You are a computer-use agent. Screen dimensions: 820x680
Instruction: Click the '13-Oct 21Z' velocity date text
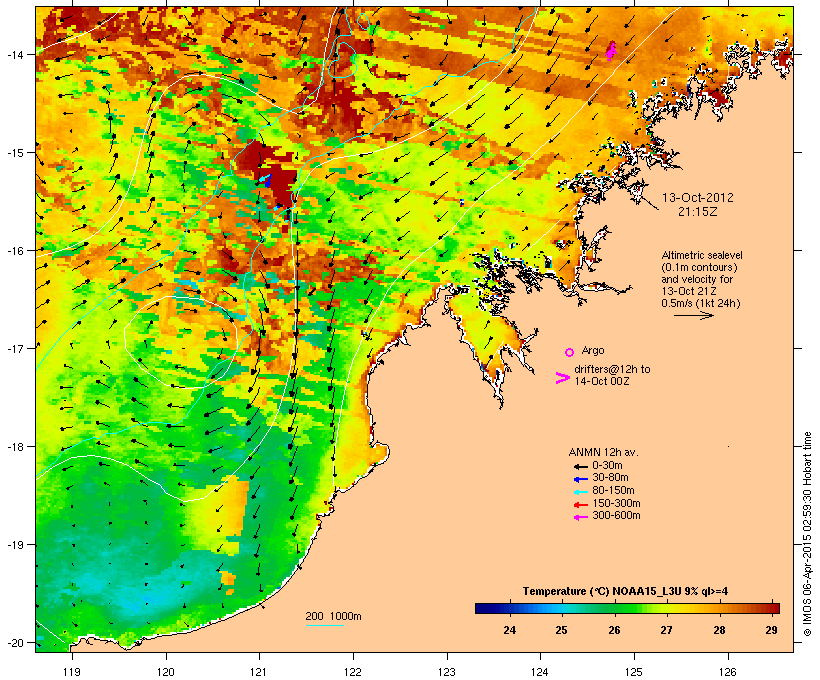689,291
